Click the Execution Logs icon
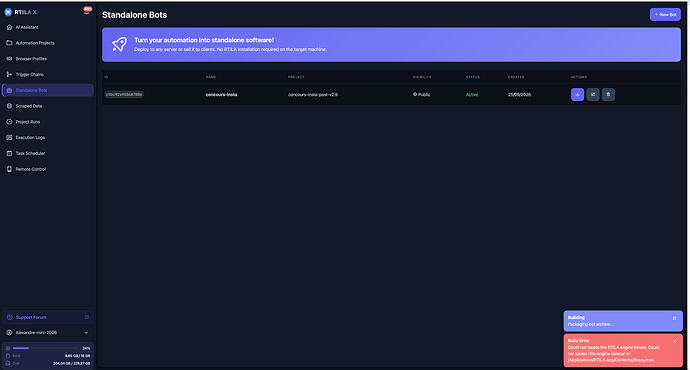The height and width of the screenshot is (370, 690). pos(9,138)
